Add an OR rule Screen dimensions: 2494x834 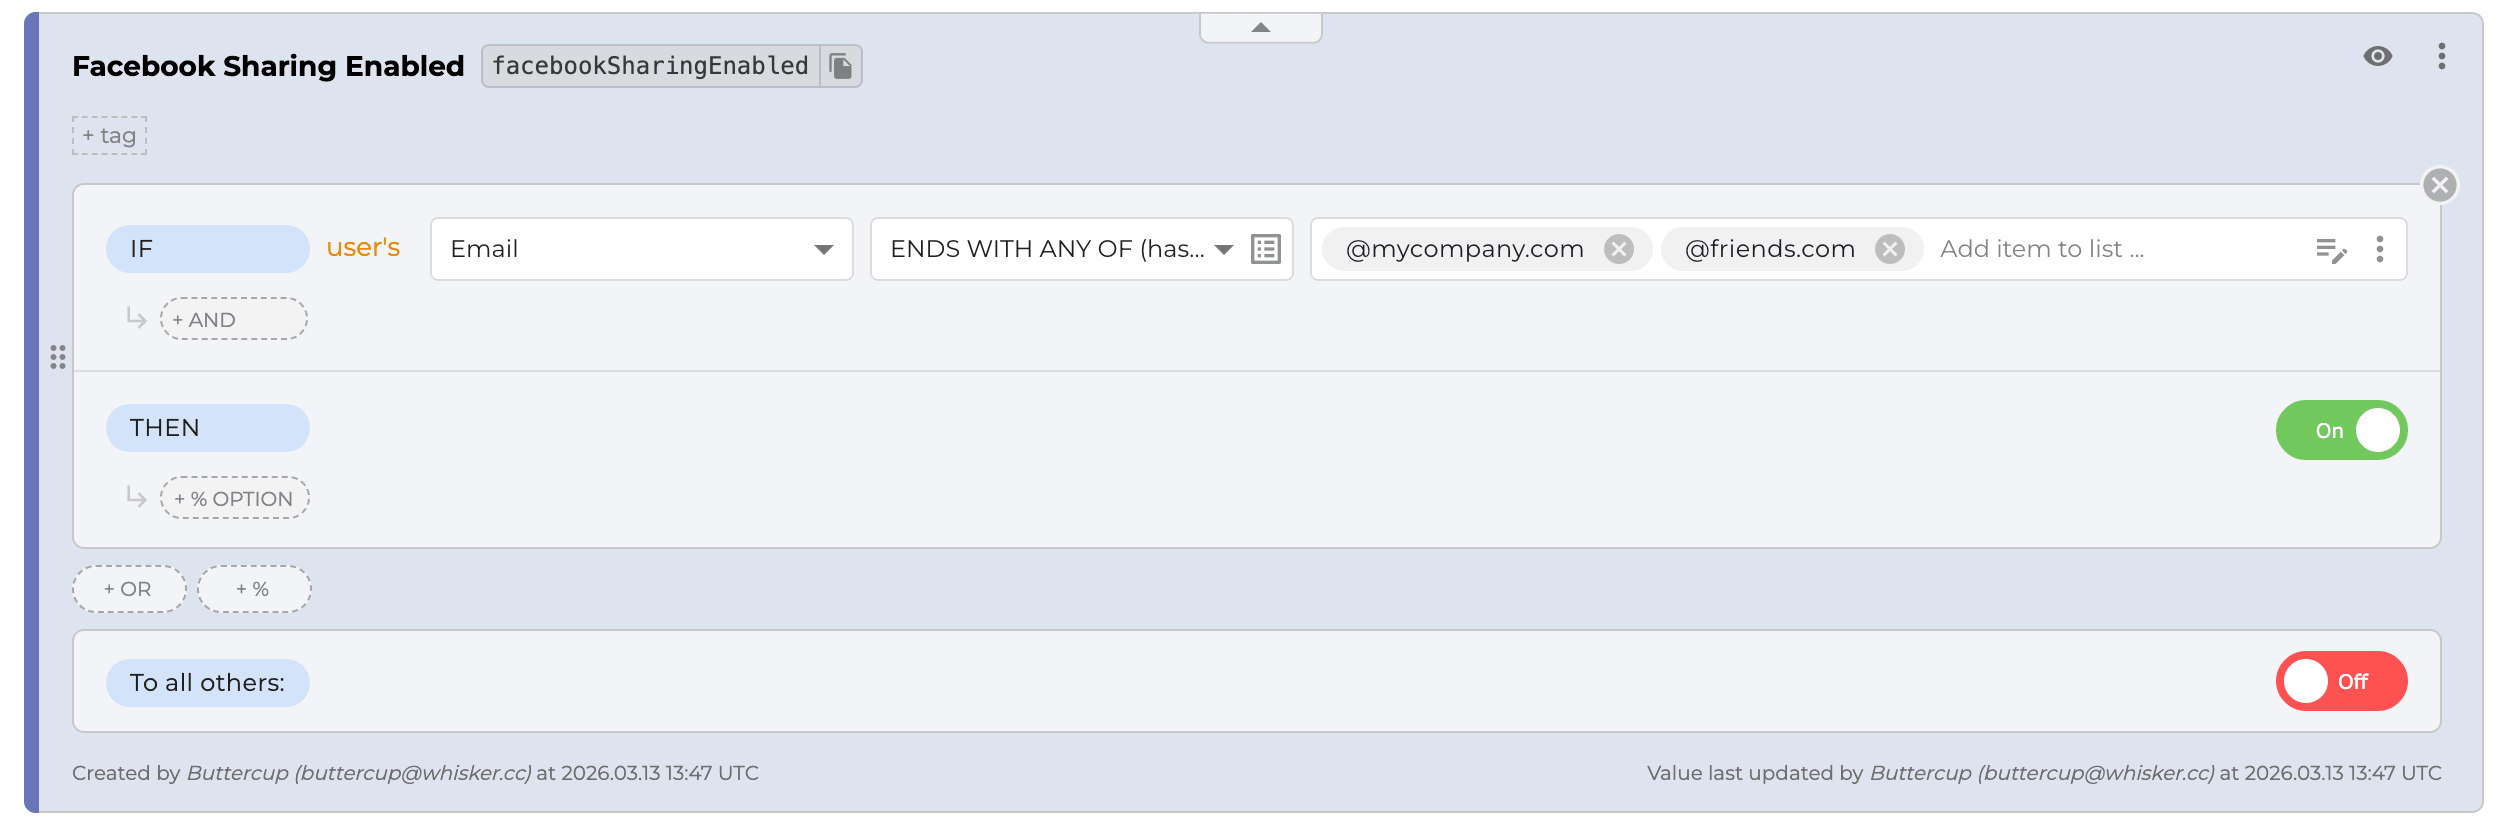128,589
